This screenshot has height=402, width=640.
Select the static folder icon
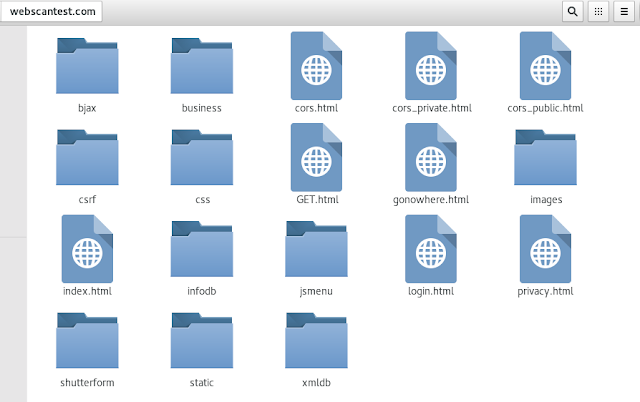click(x=202, y=340)
